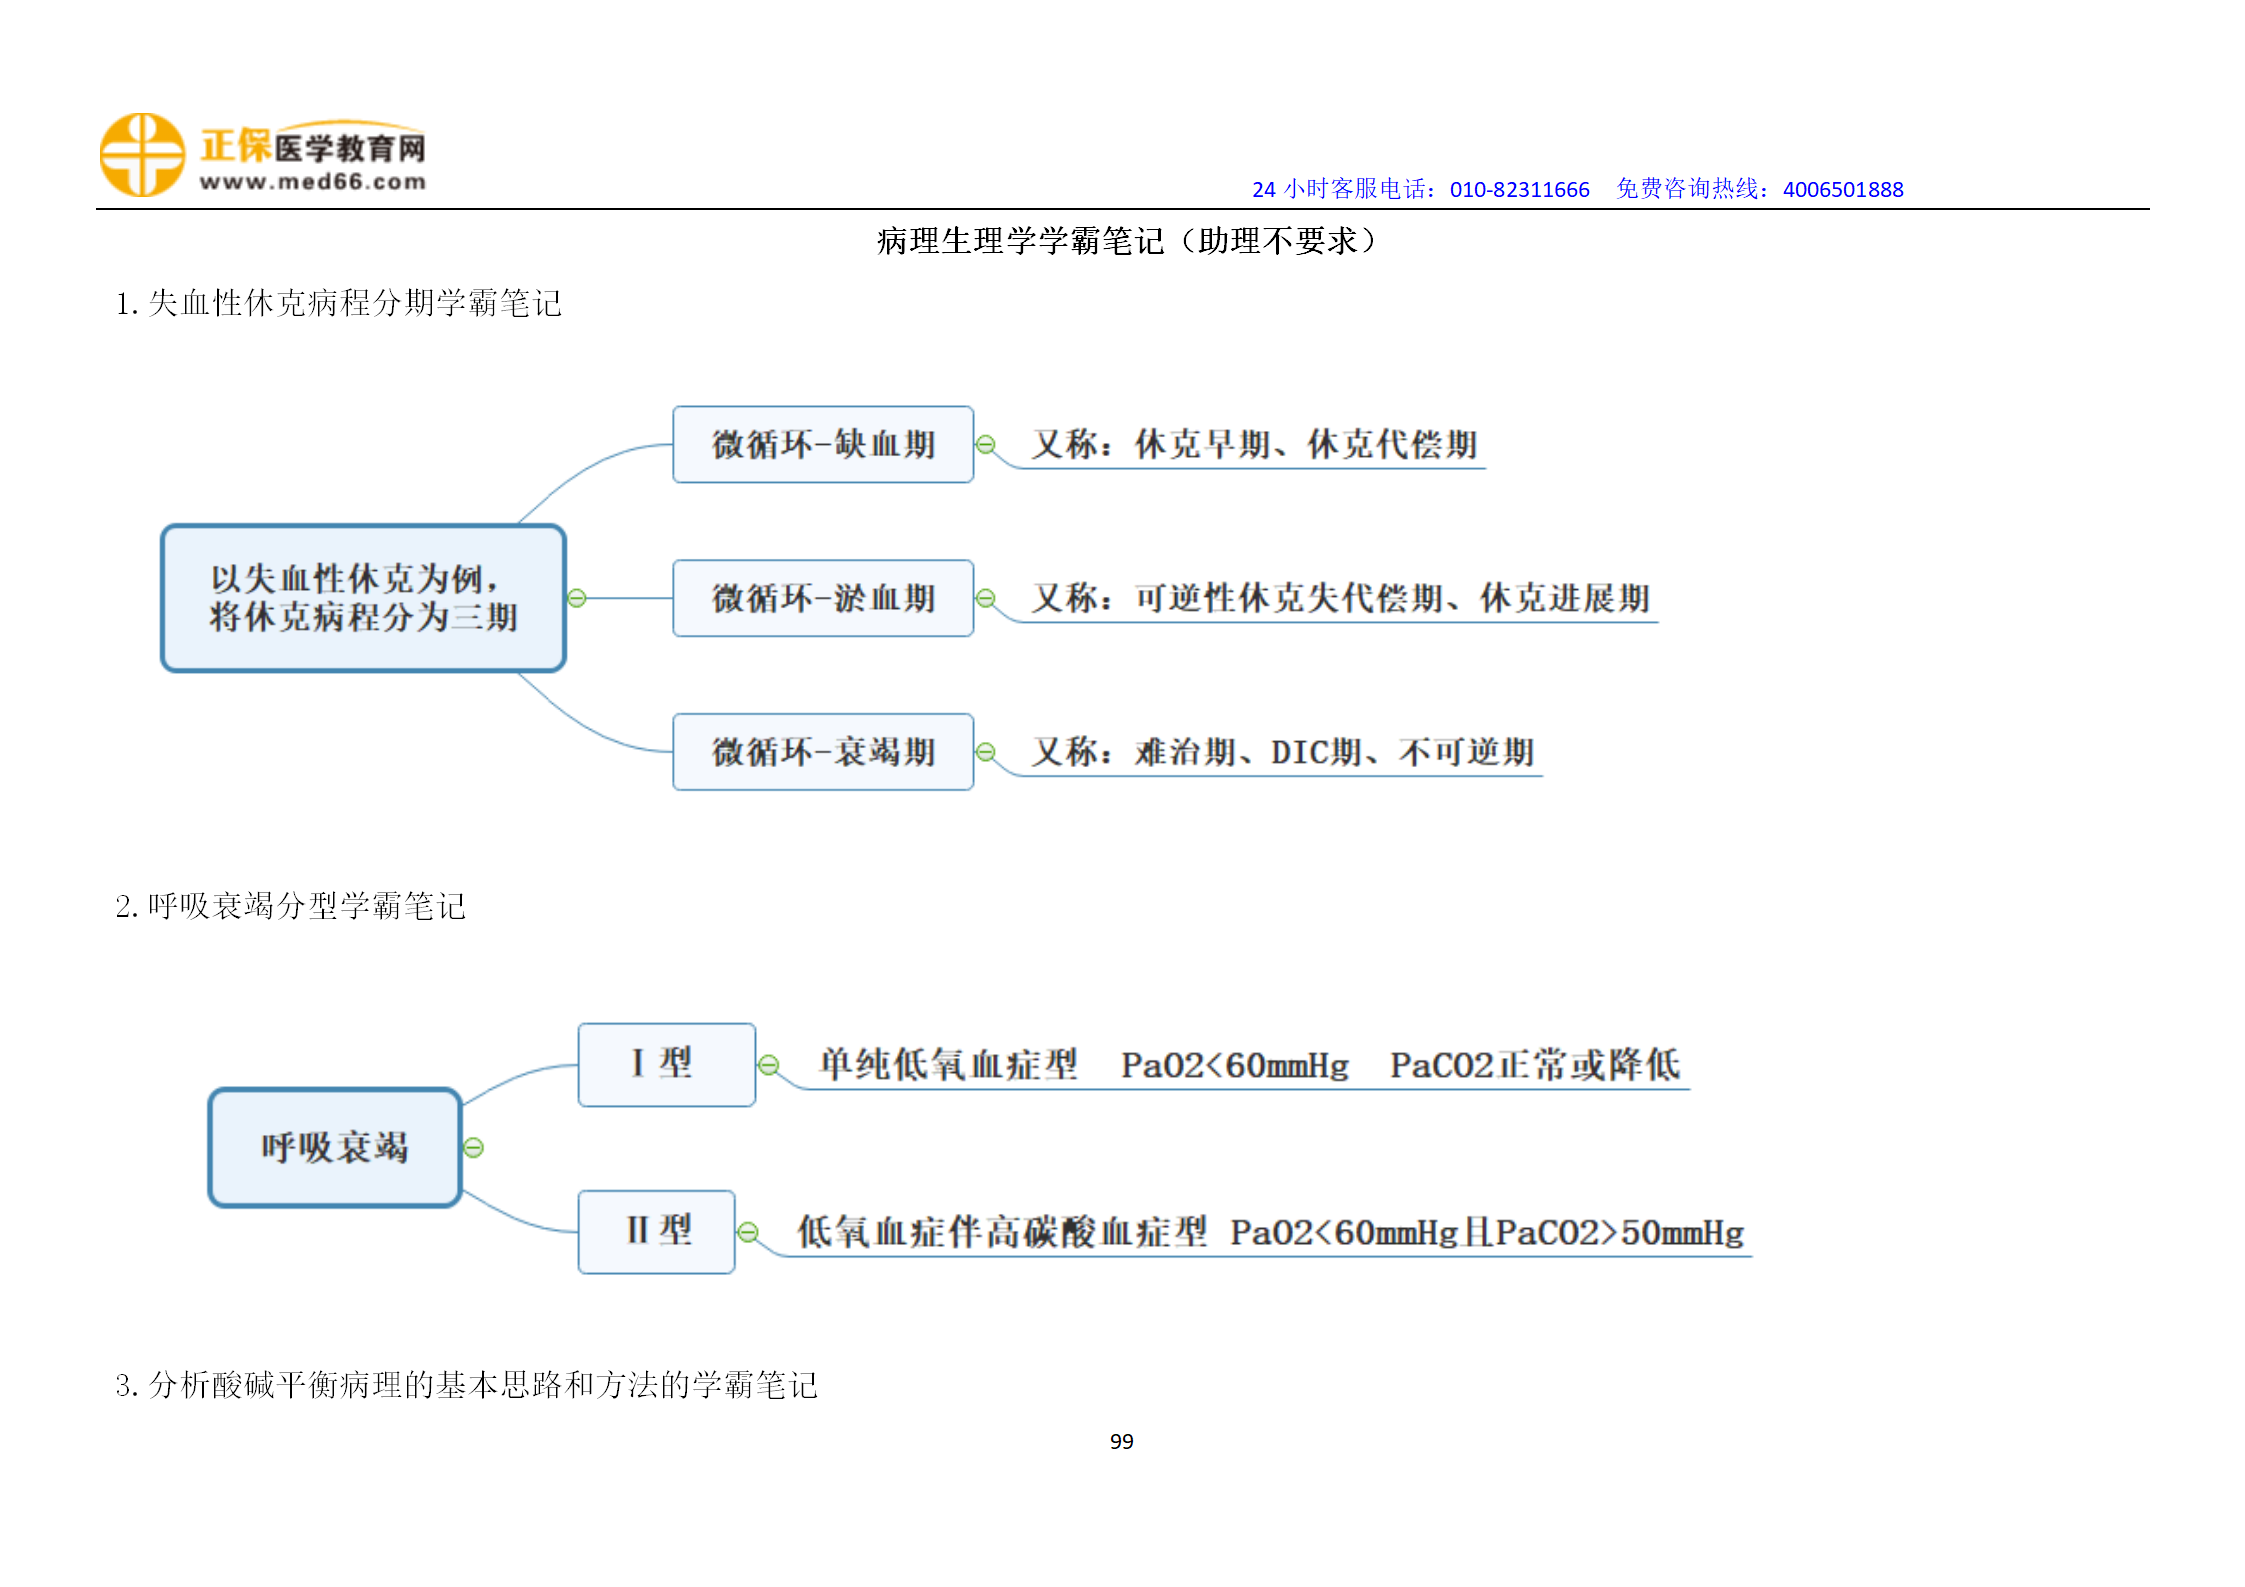Click the www.med66.com website address
Screen dimensions: 2245x1587
312,182
